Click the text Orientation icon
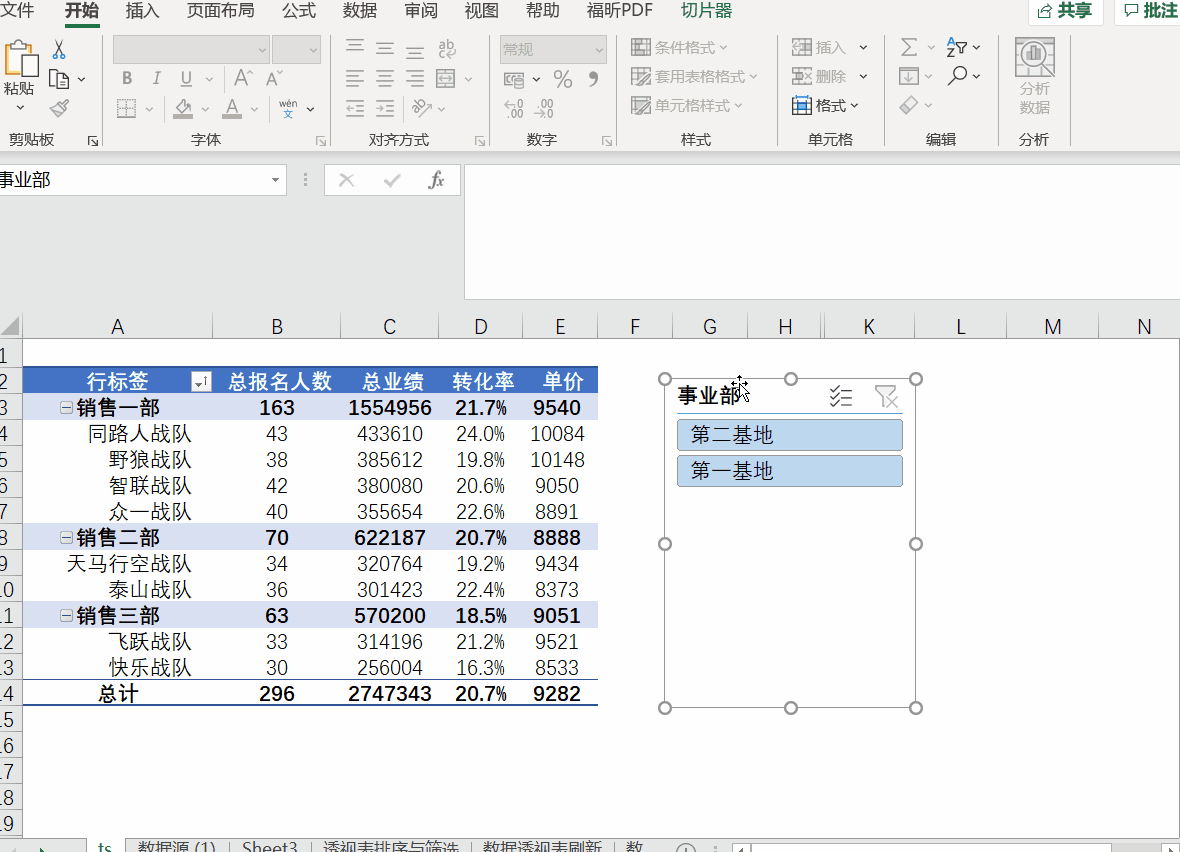1180x852 pixels. (421, 108)
